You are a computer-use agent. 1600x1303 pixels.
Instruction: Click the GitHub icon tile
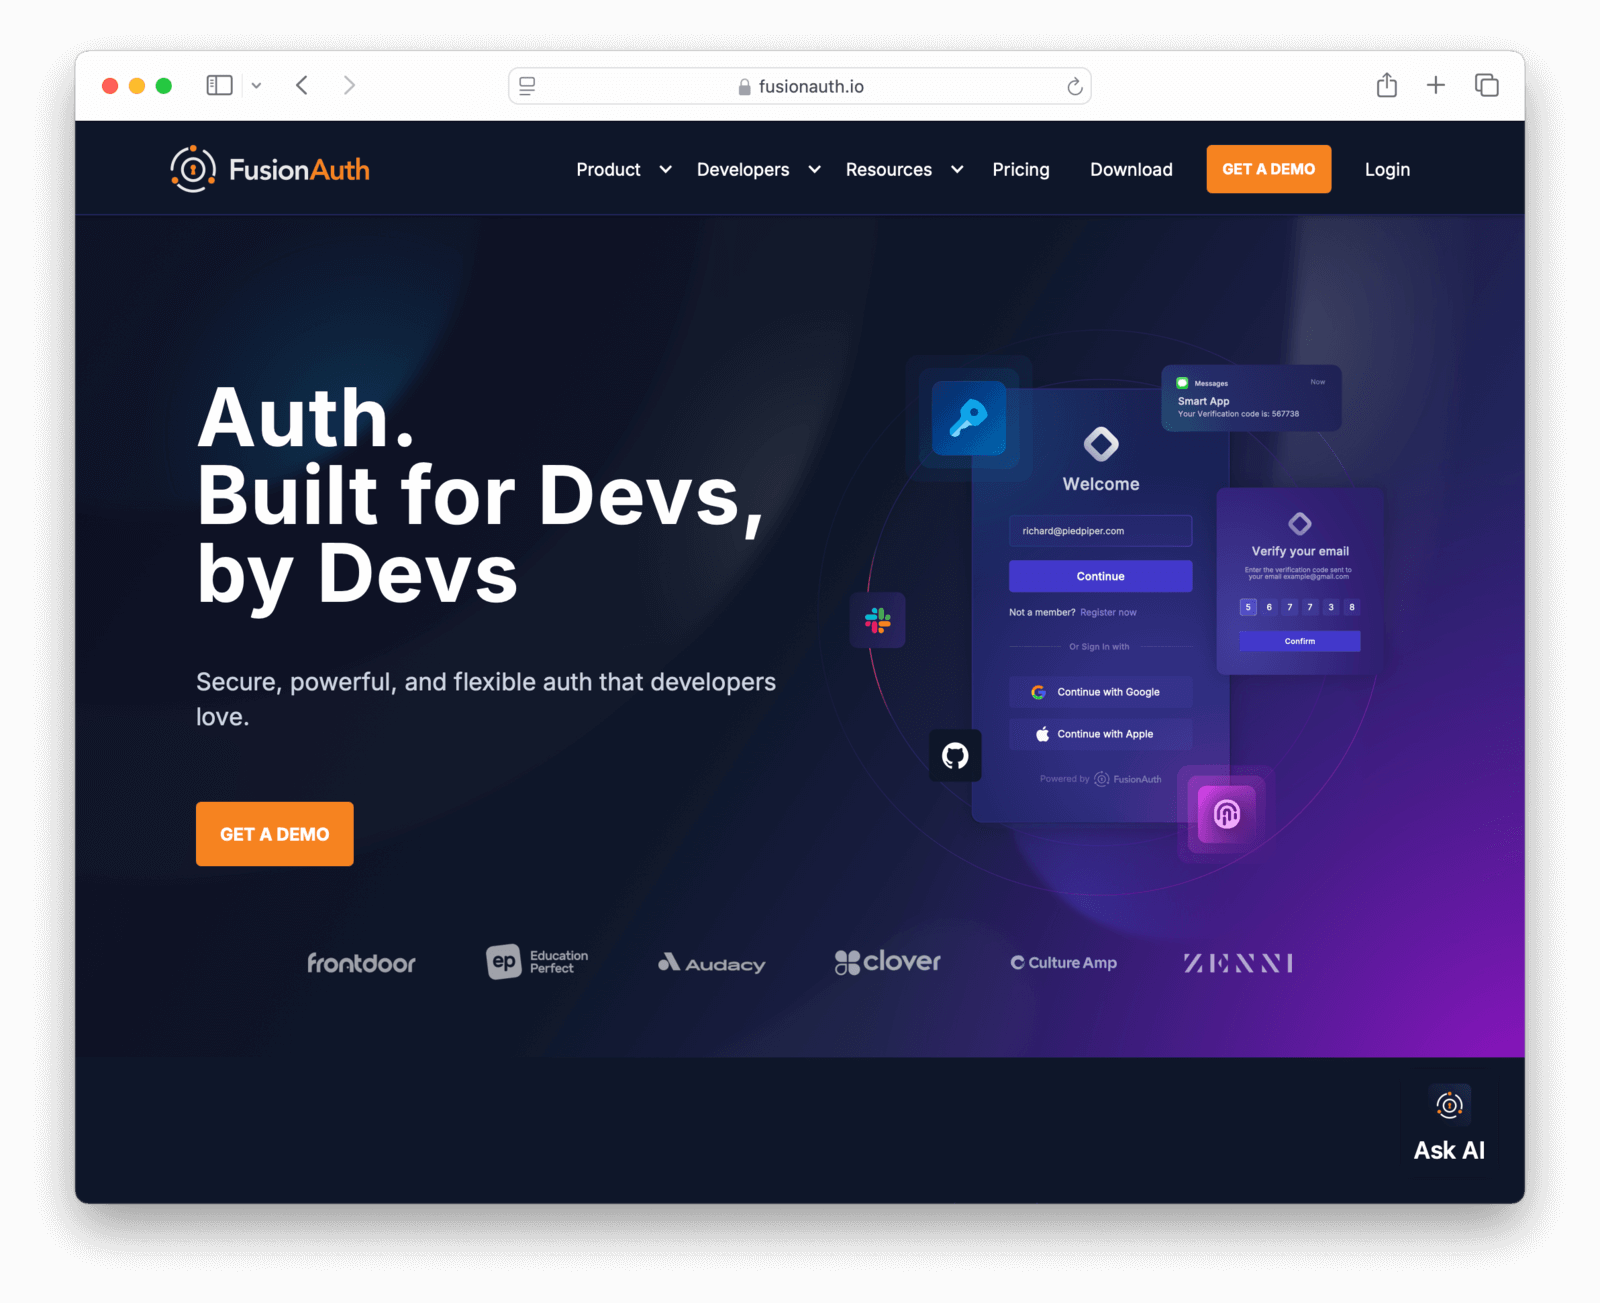point(955,755)
